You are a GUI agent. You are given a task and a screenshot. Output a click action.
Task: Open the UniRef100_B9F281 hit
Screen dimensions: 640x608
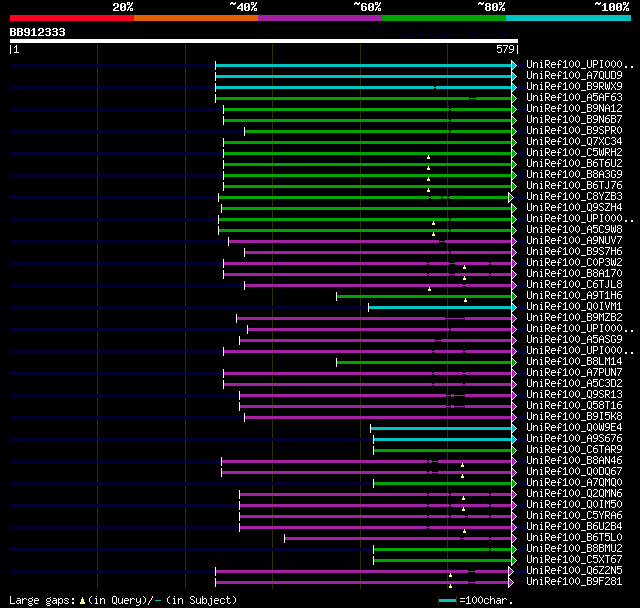[x=574, y=582]
